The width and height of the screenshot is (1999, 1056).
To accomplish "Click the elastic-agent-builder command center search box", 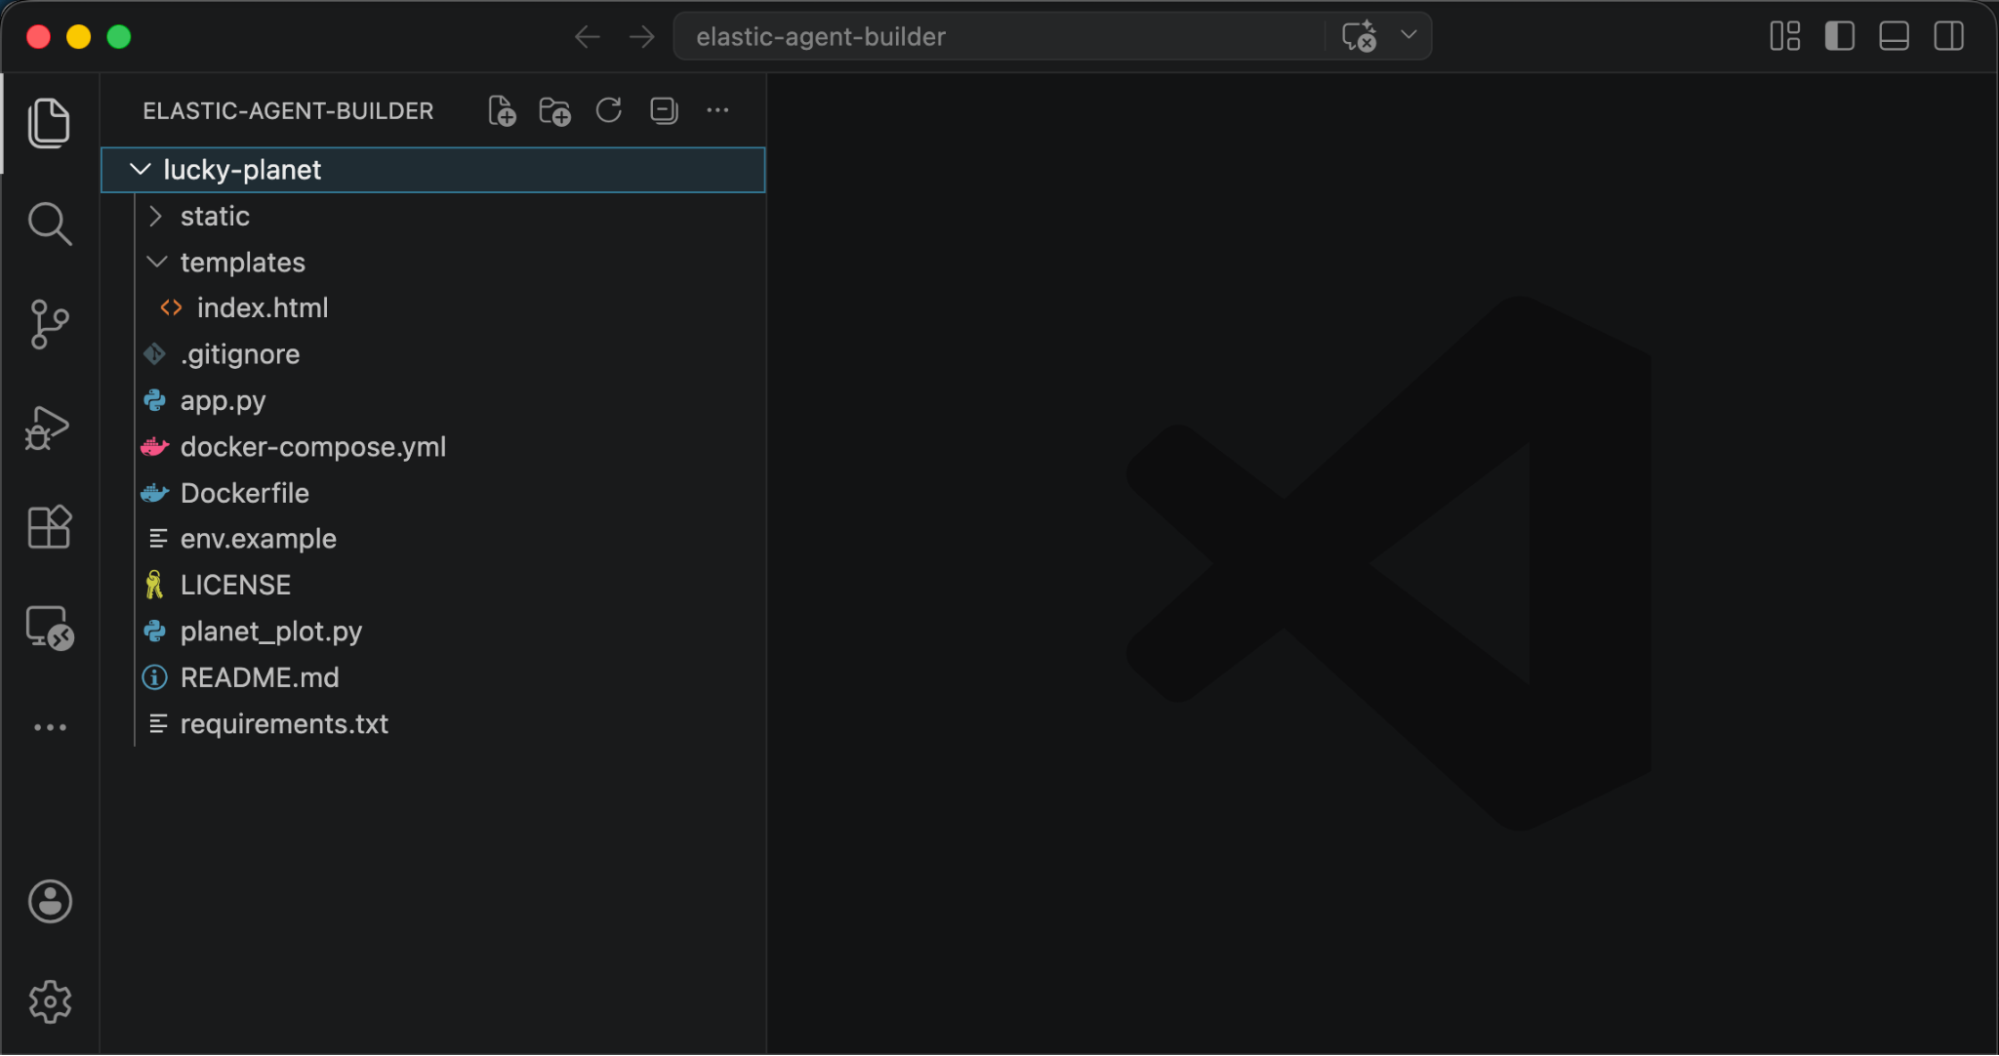I will (x=1000, y=37).
